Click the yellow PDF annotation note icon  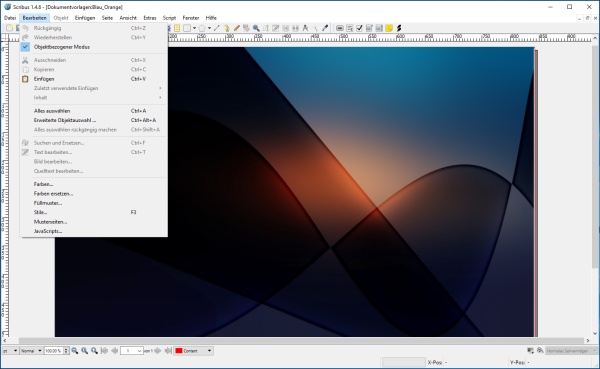pos(389,28)
